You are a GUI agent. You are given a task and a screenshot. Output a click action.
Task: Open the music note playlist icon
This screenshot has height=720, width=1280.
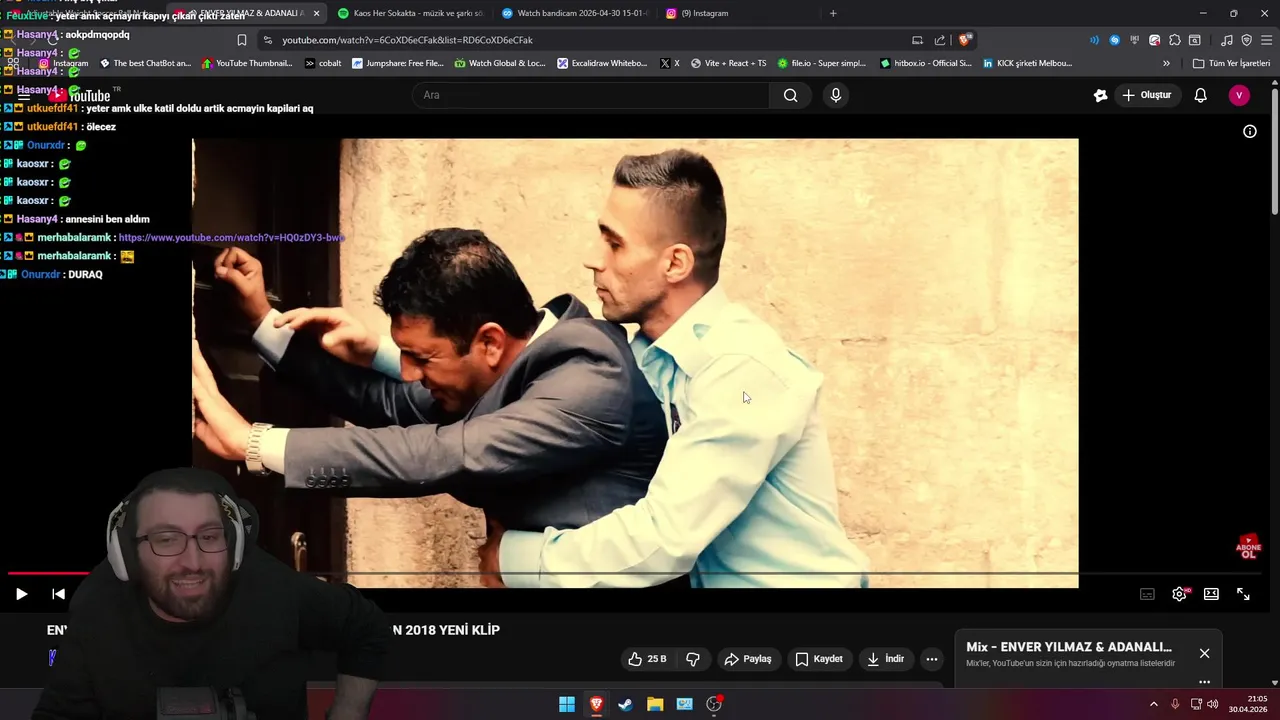pos(1226,40)
